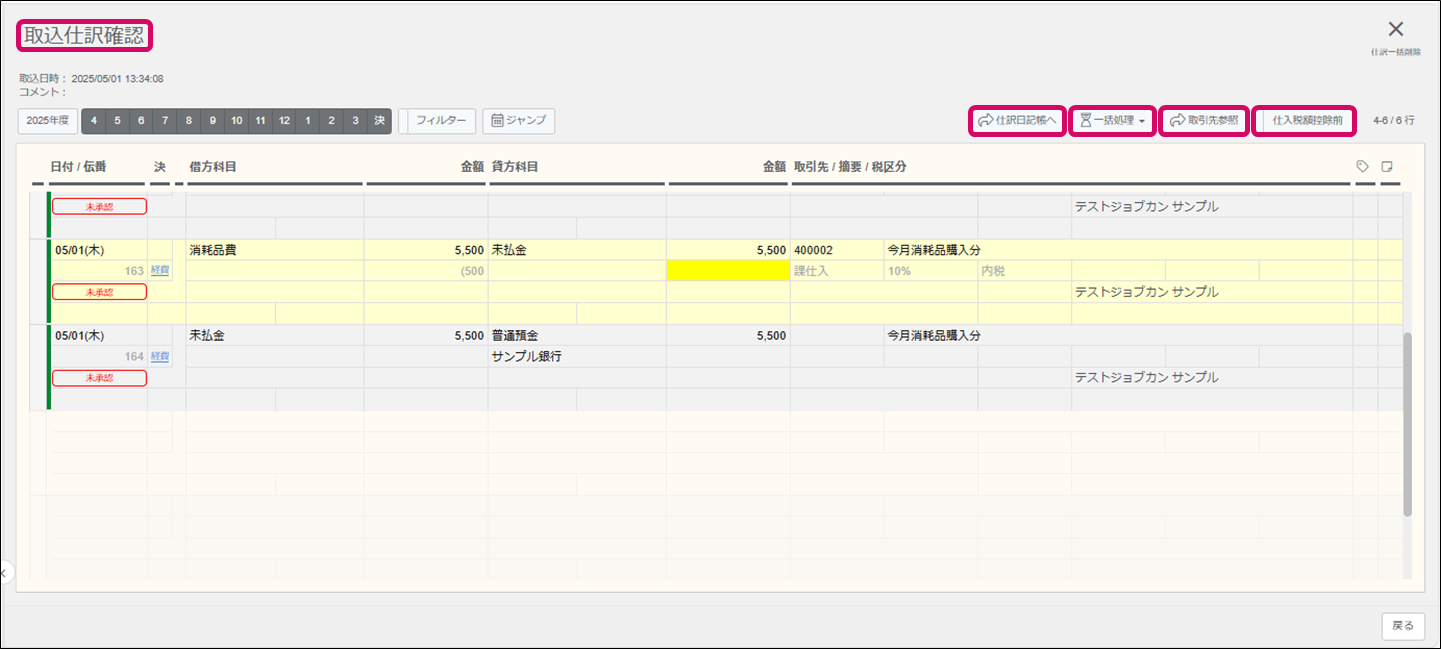Viewport: 1441px width, 649px height.
Task: Open the calendar ジャンプ button
Action: [x=518, y=121]
